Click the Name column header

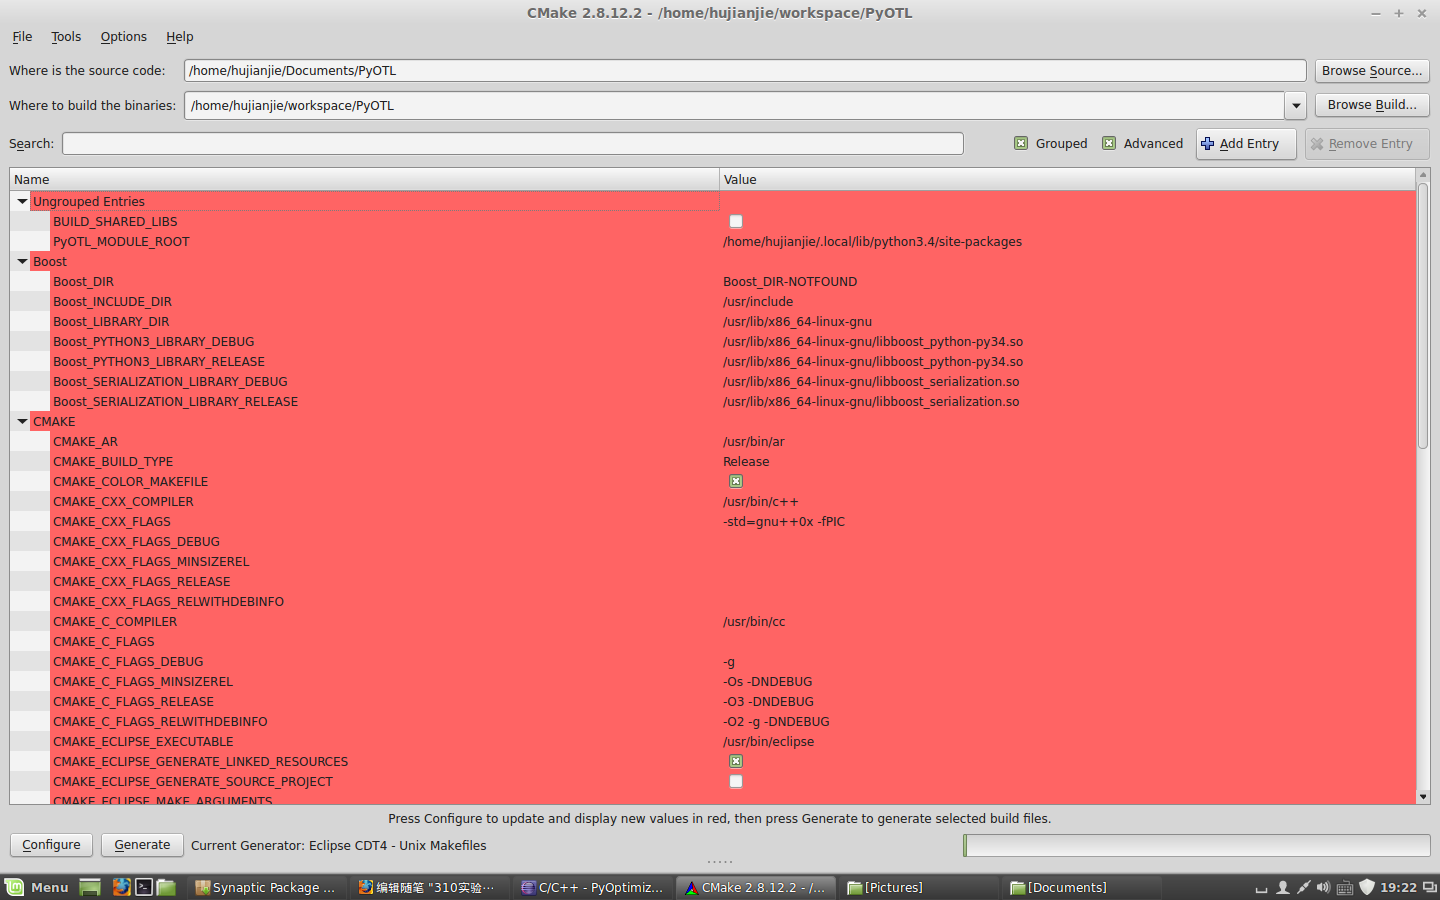pos(364,180)
